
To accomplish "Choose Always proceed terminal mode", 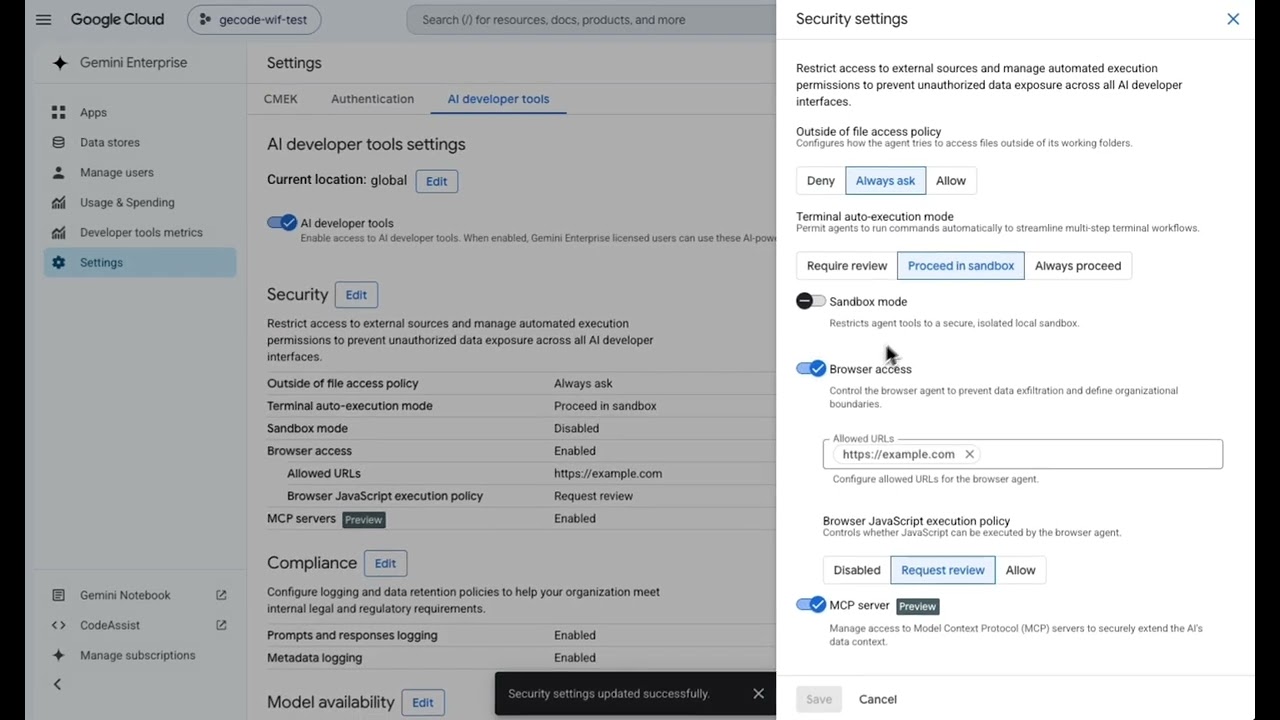I will pyautogui.click(x=1078, y=266).
